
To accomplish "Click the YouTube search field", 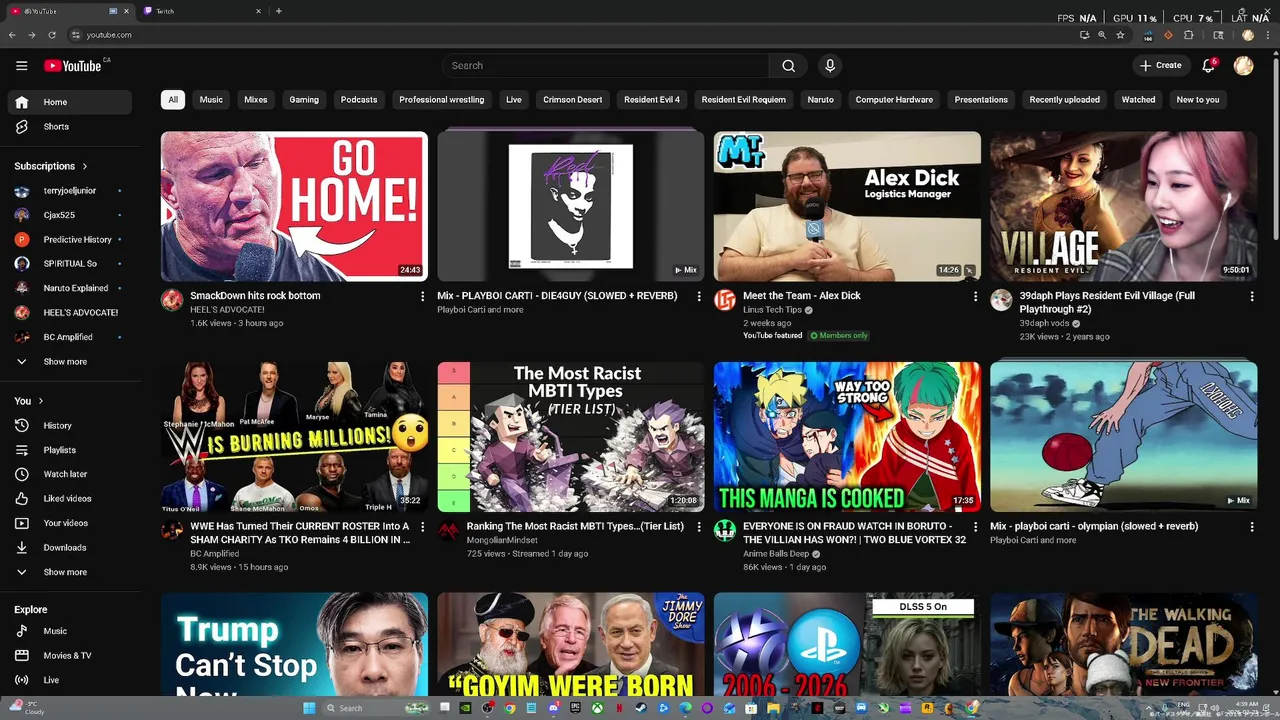I will [x=606, y=66].
